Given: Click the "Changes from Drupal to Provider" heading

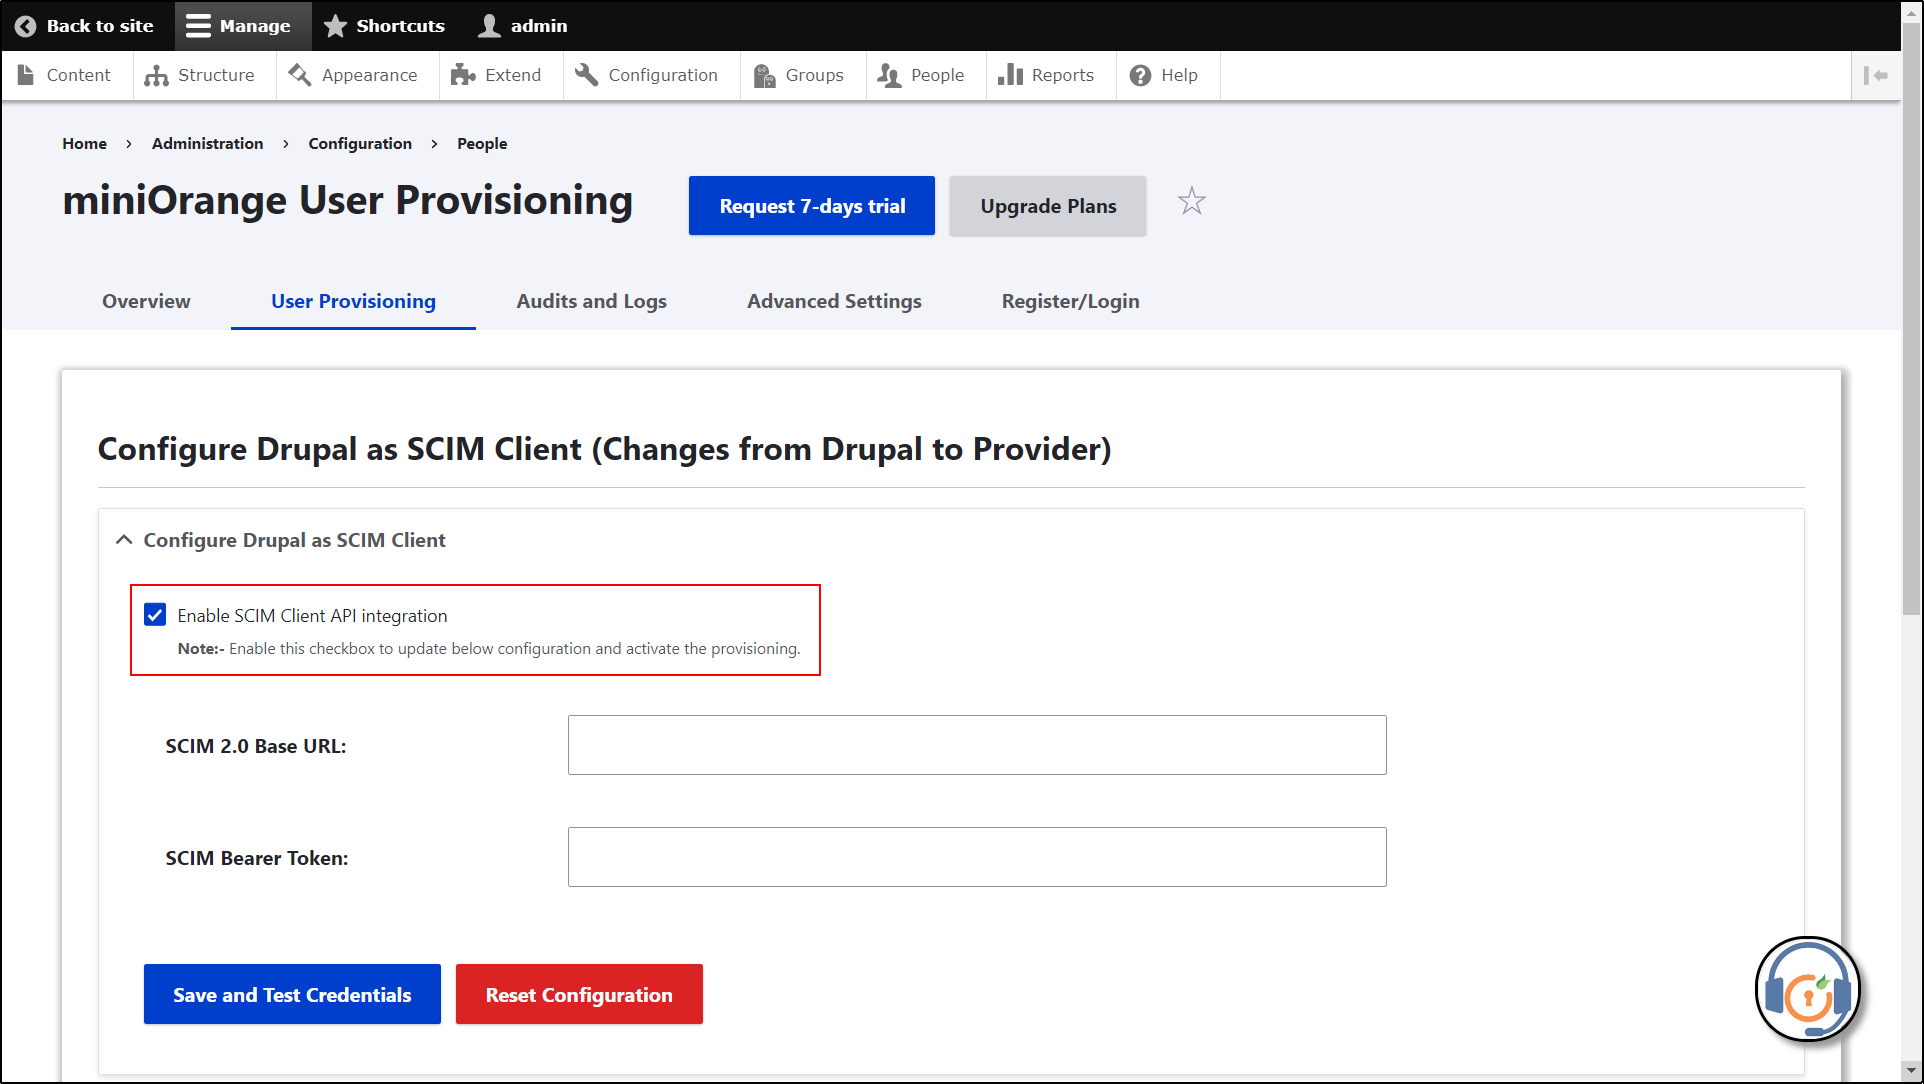Looking at the screenshot, I should [853, 449].
